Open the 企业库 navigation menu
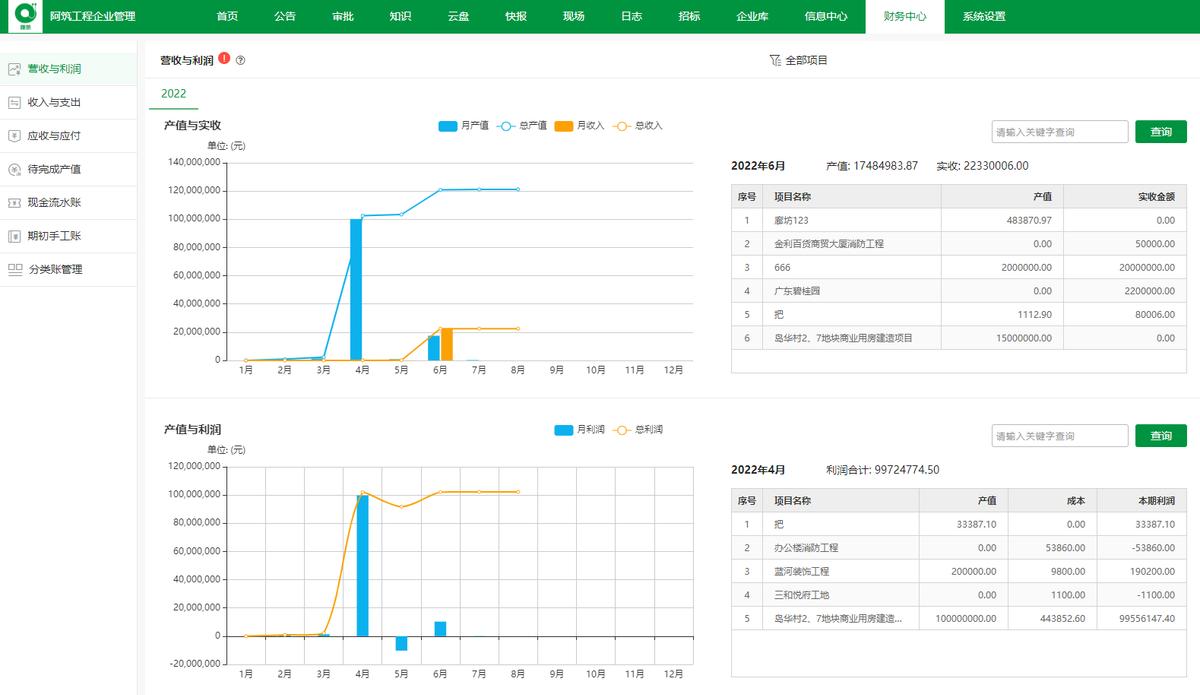This screenshot has height=695, width=1200. (x=748, y=16)
